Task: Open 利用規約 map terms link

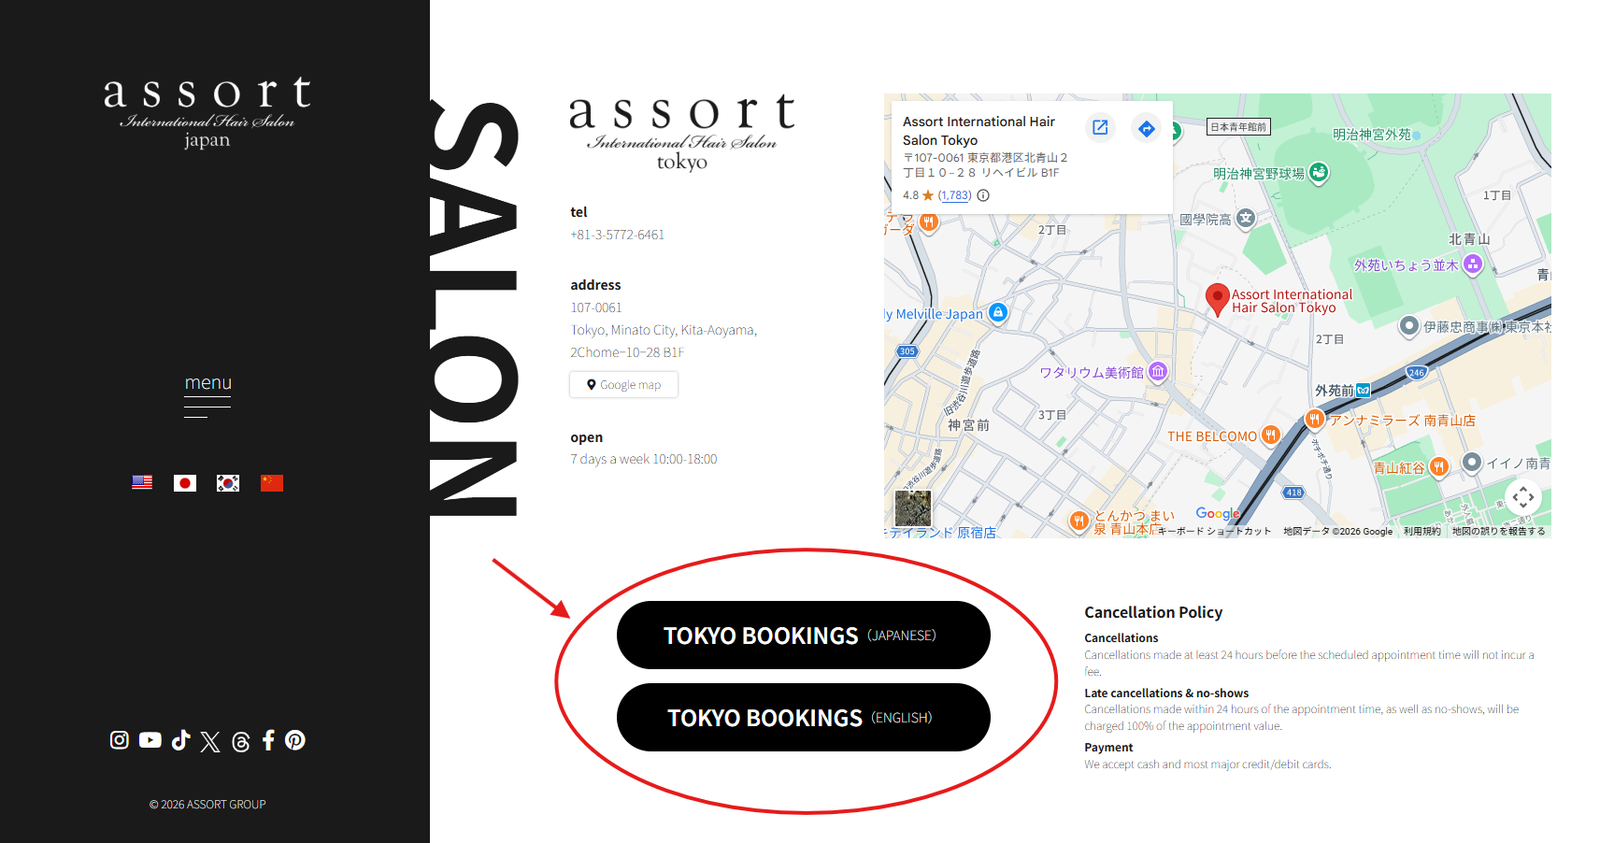Action: [x=1422, y=531]
